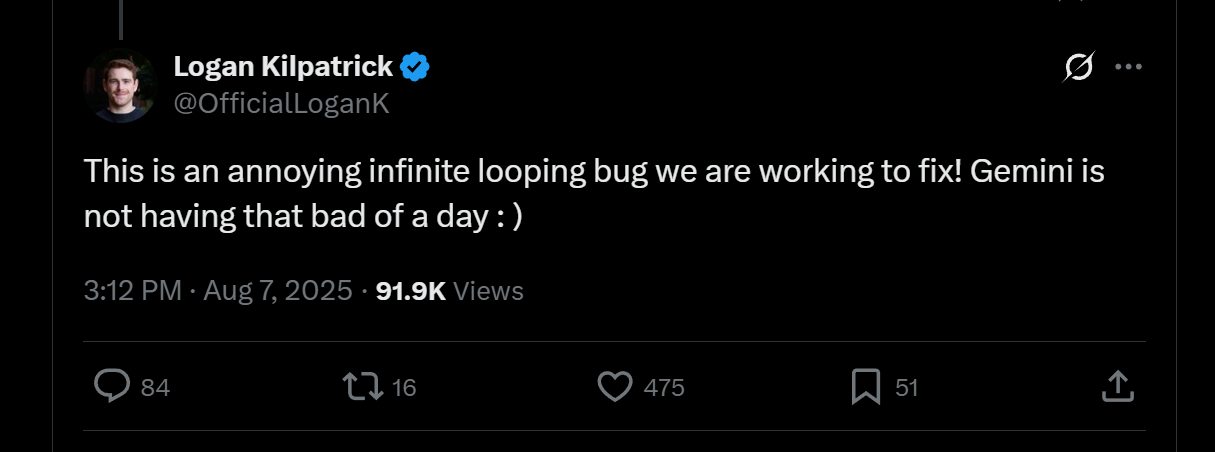This screenshot has height=452, width=1215.
Task: Click the 51 bookmarks count
Action: (906, 387)
